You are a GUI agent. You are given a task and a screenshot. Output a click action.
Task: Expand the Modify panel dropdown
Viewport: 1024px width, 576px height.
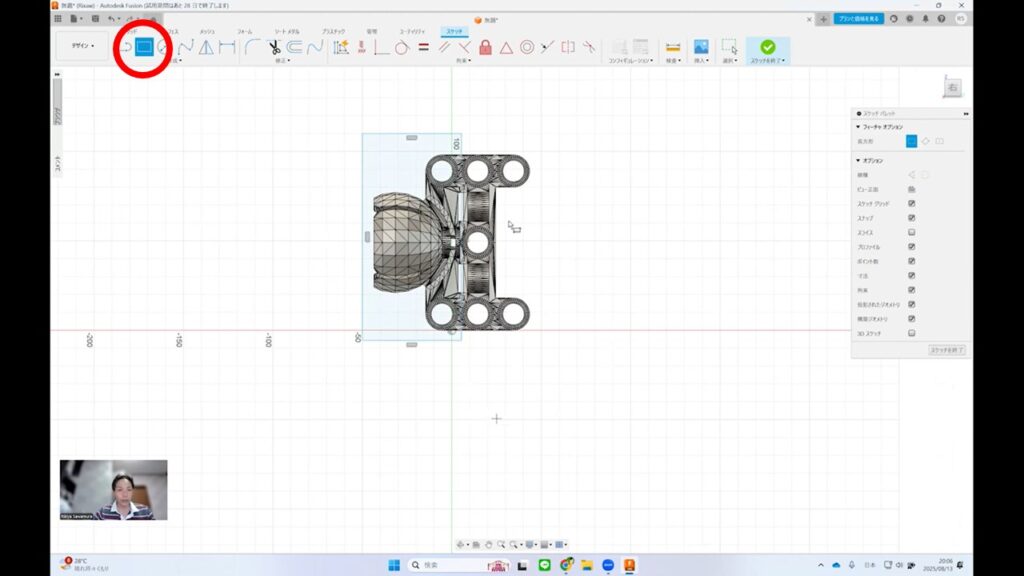coord(282,61)
